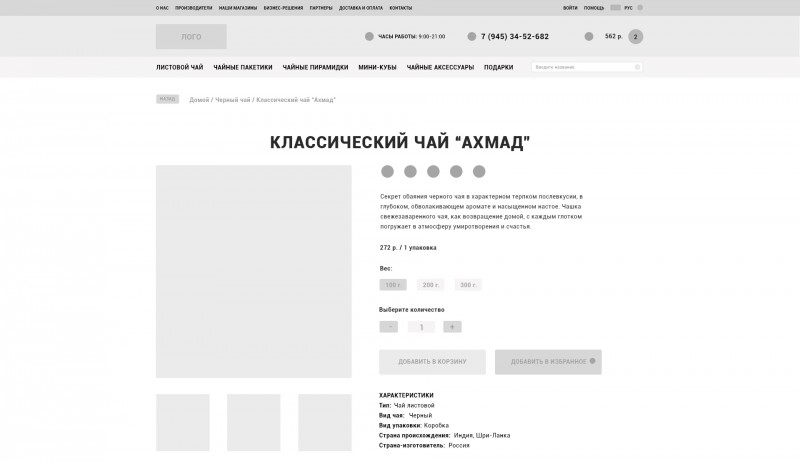The width and height of the screenshot is (800, 462).
Task: Click the ВОЙТИ login link
Action: 570,8
